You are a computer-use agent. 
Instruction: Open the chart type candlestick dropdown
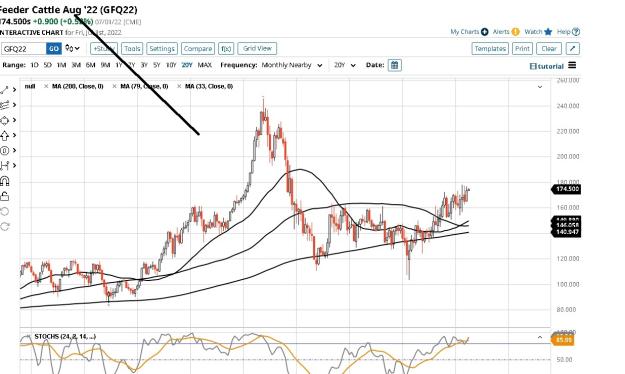point(73,49)
